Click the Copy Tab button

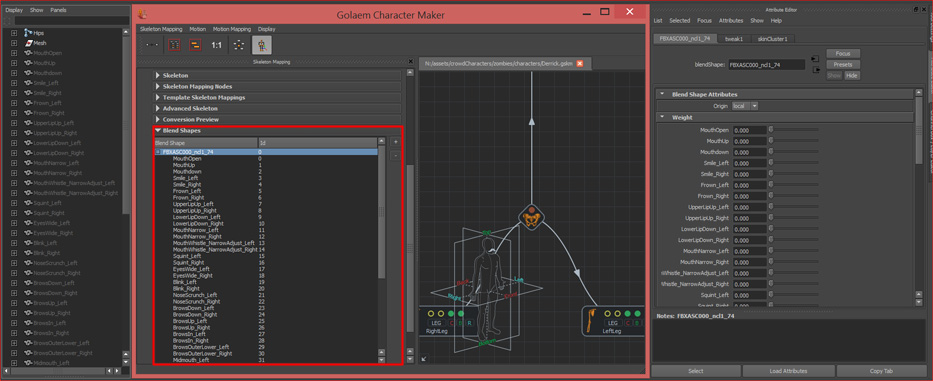881,371
